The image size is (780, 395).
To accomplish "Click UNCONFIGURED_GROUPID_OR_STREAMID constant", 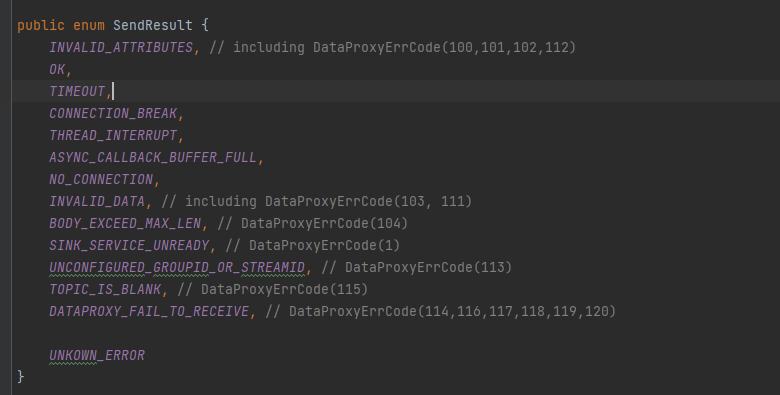I will tap(177, 267).
